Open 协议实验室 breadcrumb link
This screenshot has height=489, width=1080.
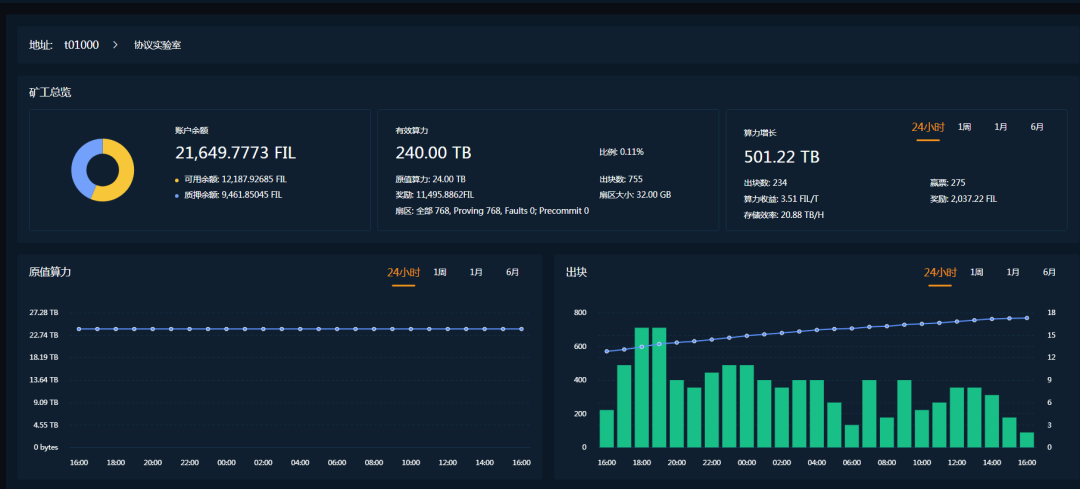pyautogui.click(x=158, y=45)
